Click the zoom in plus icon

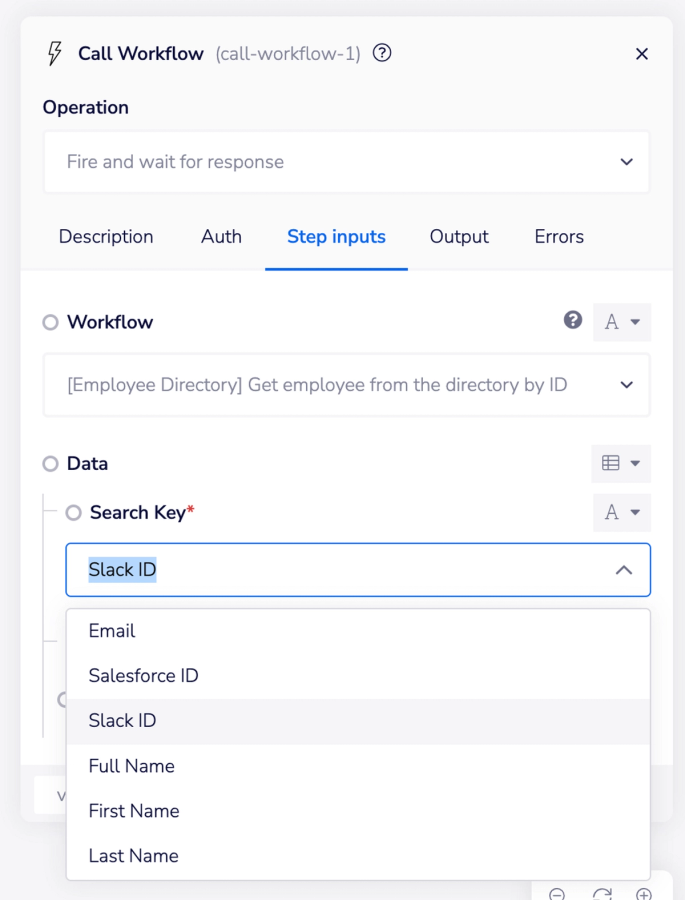coord(644,894)
